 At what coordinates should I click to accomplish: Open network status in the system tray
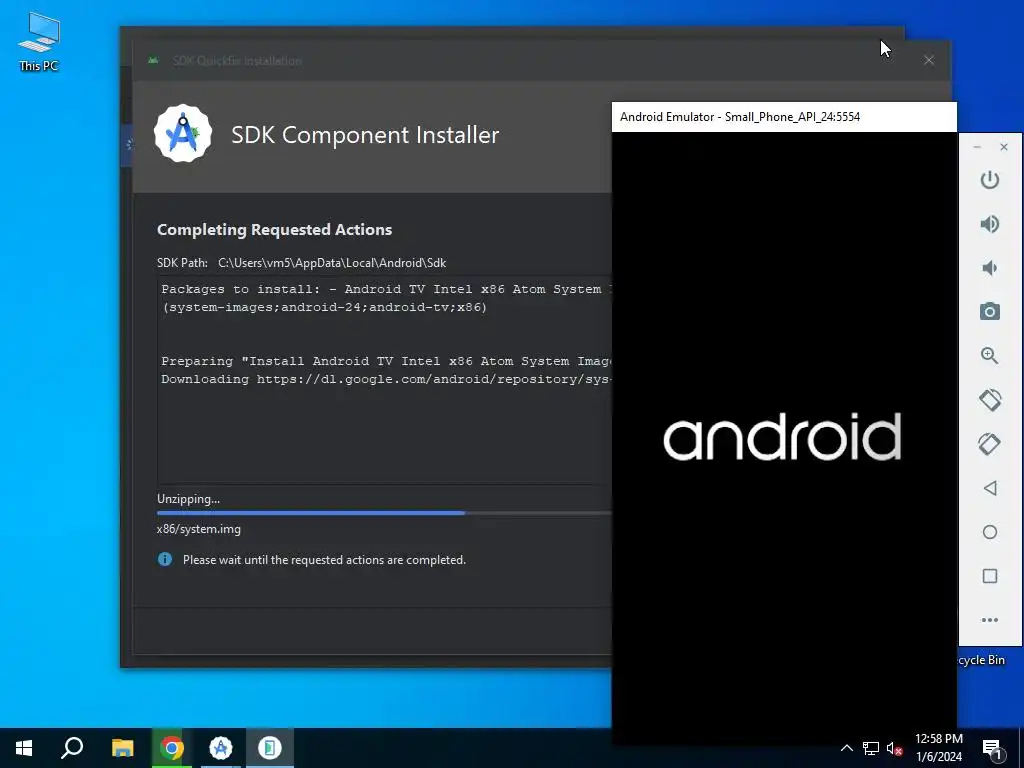871,748
